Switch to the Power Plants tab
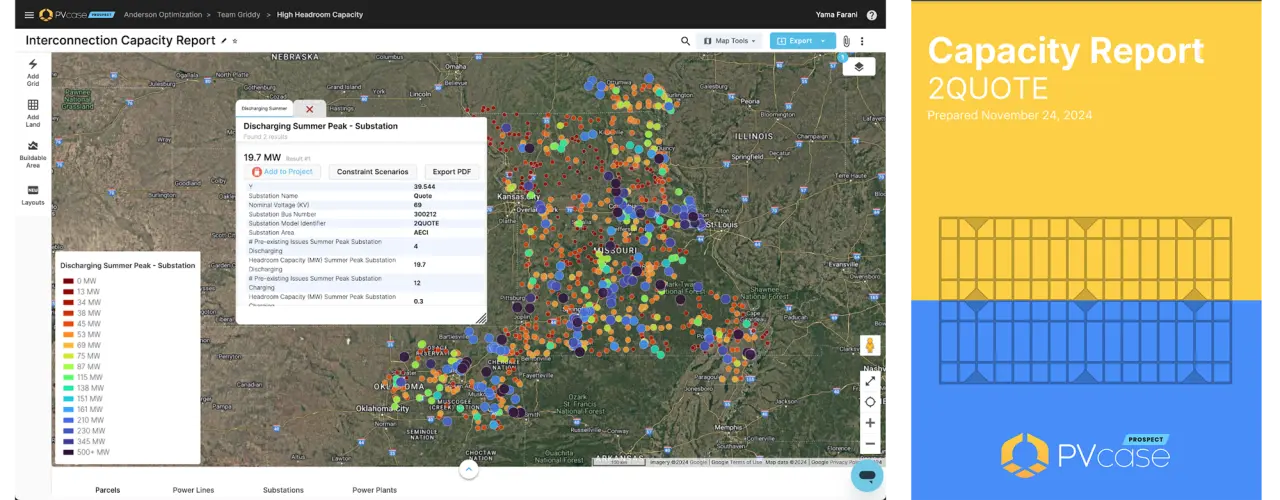 375,490
